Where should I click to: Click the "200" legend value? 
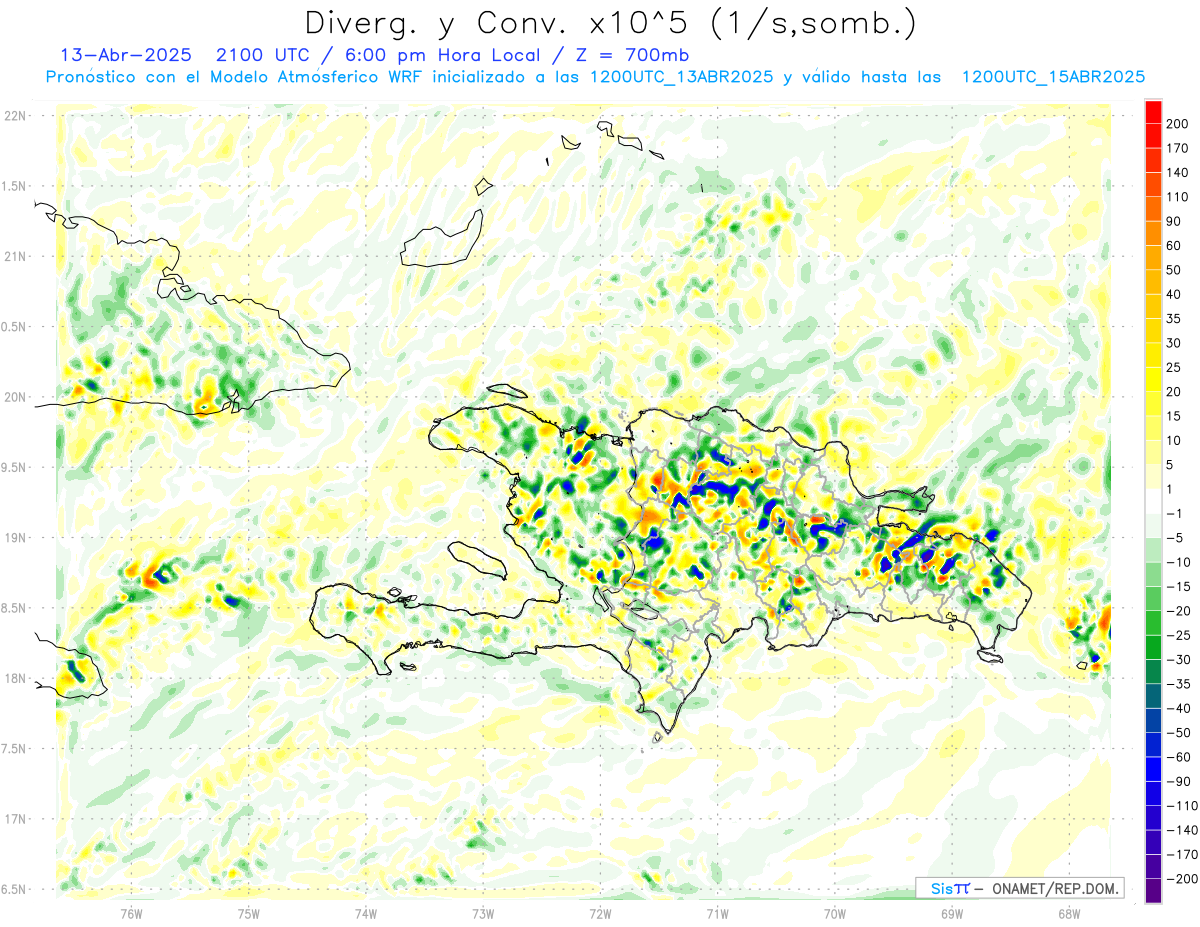coord(1177,124)
